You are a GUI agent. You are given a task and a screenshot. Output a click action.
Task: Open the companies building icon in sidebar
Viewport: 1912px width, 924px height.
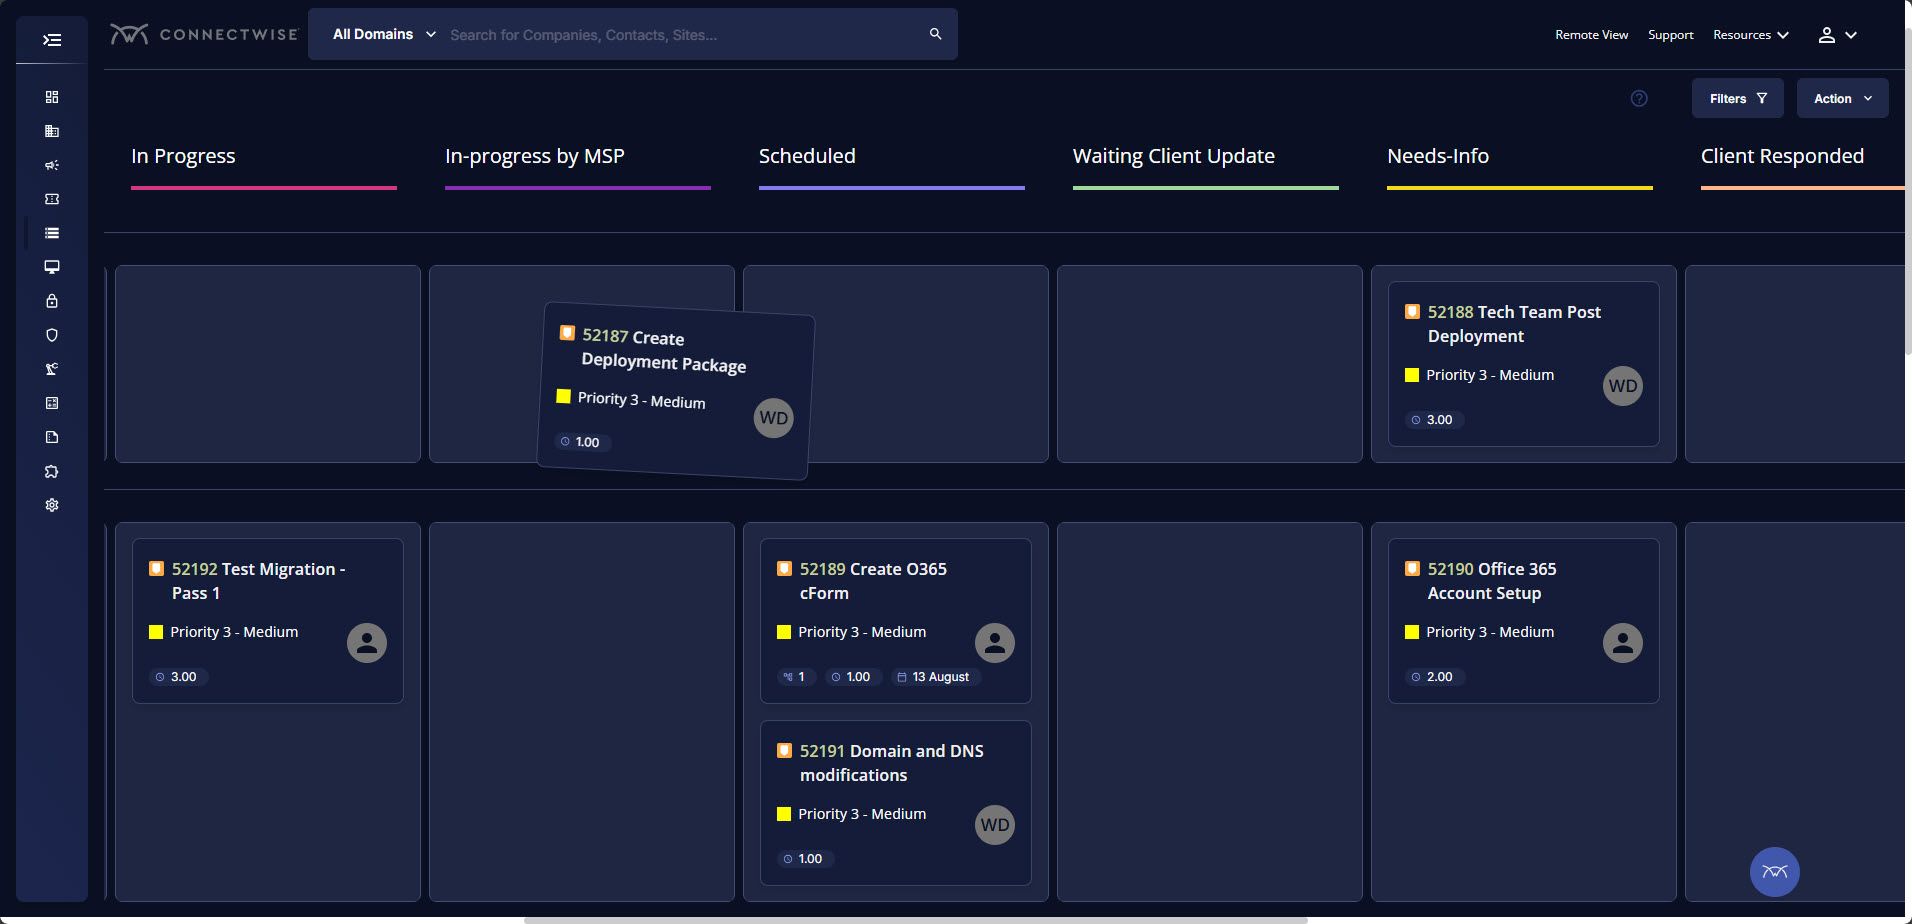tap(52, 131)
